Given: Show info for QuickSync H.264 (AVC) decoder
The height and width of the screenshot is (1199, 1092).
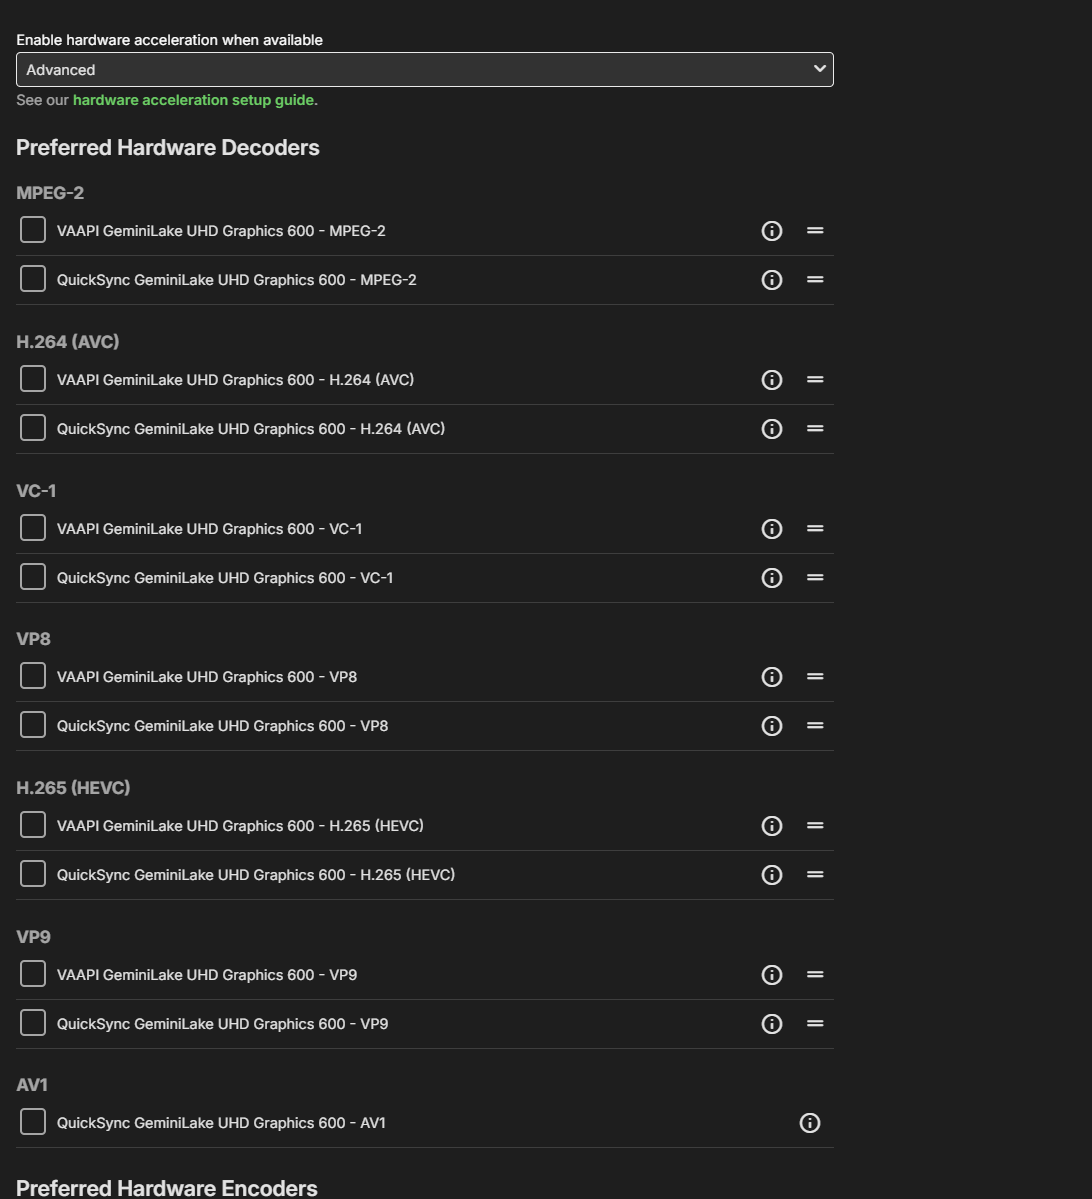Looking at the screenshot, I should point(772,429).
